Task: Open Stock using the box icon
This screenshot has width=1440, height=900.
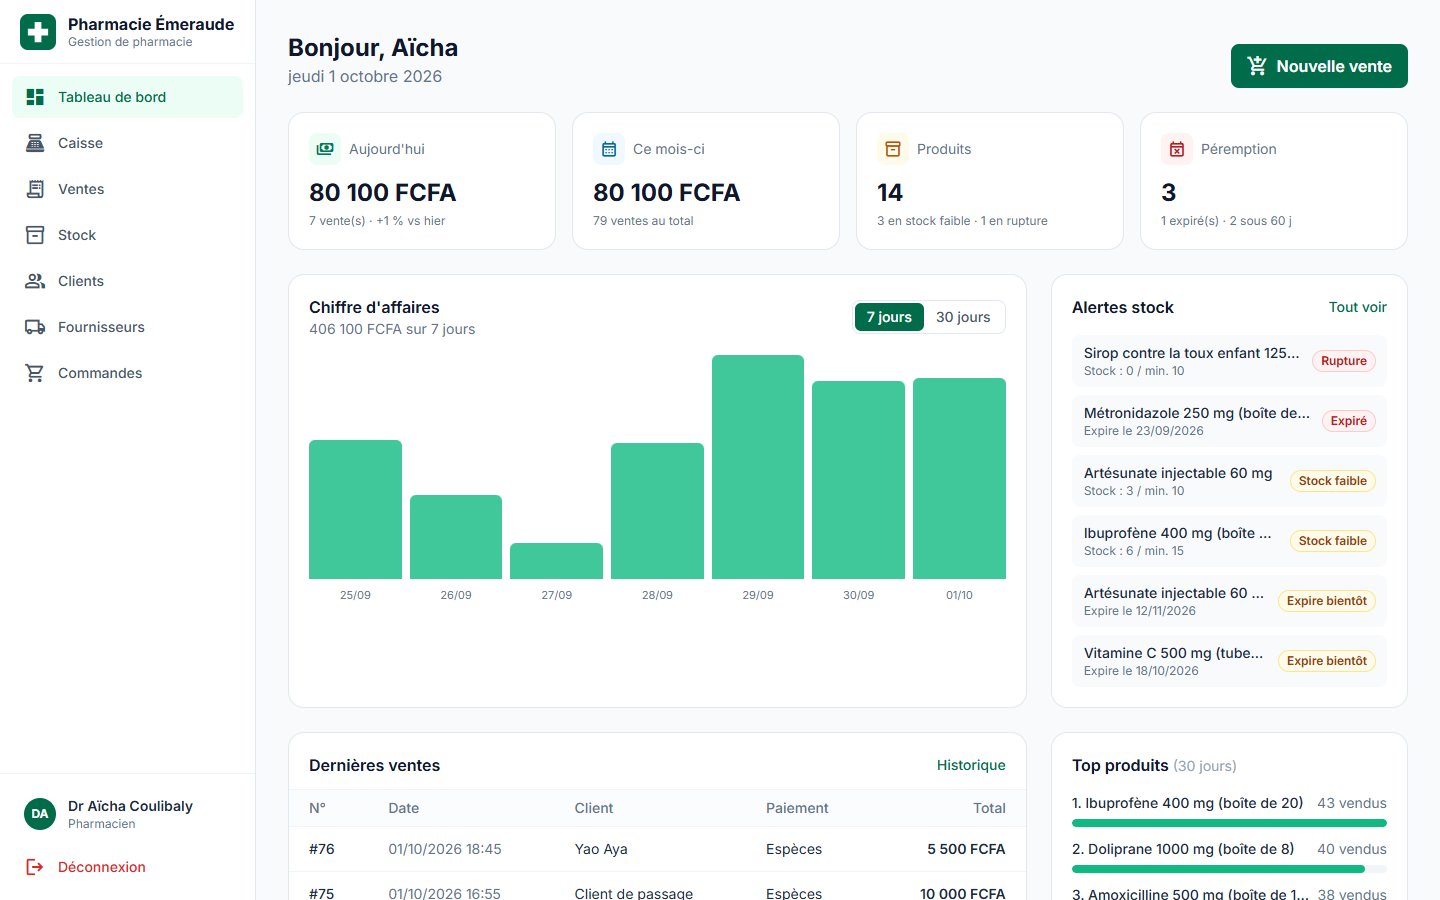Action: pyautogui.click(x=35, y=235)
